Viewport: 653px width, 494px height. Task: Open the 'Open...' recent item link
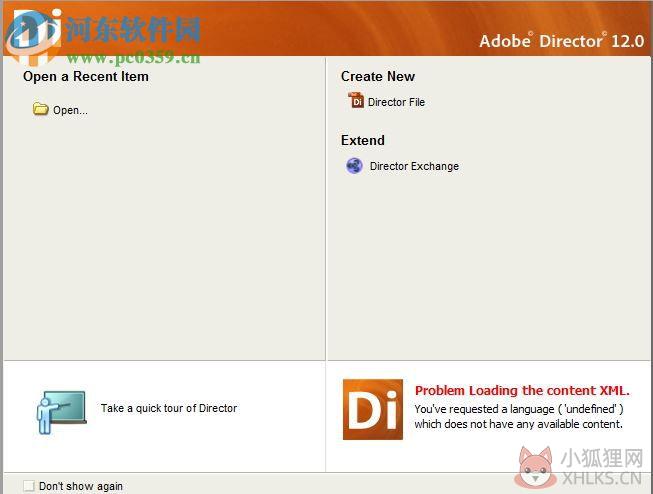point(70,110)
